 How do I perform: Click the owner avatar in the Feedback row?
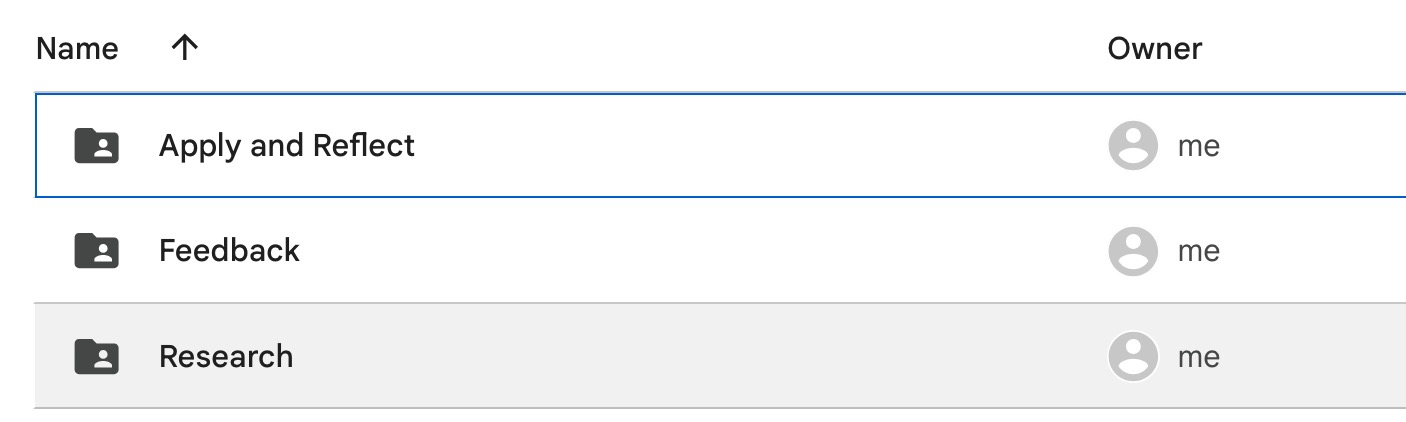[x=1133, y=250]
